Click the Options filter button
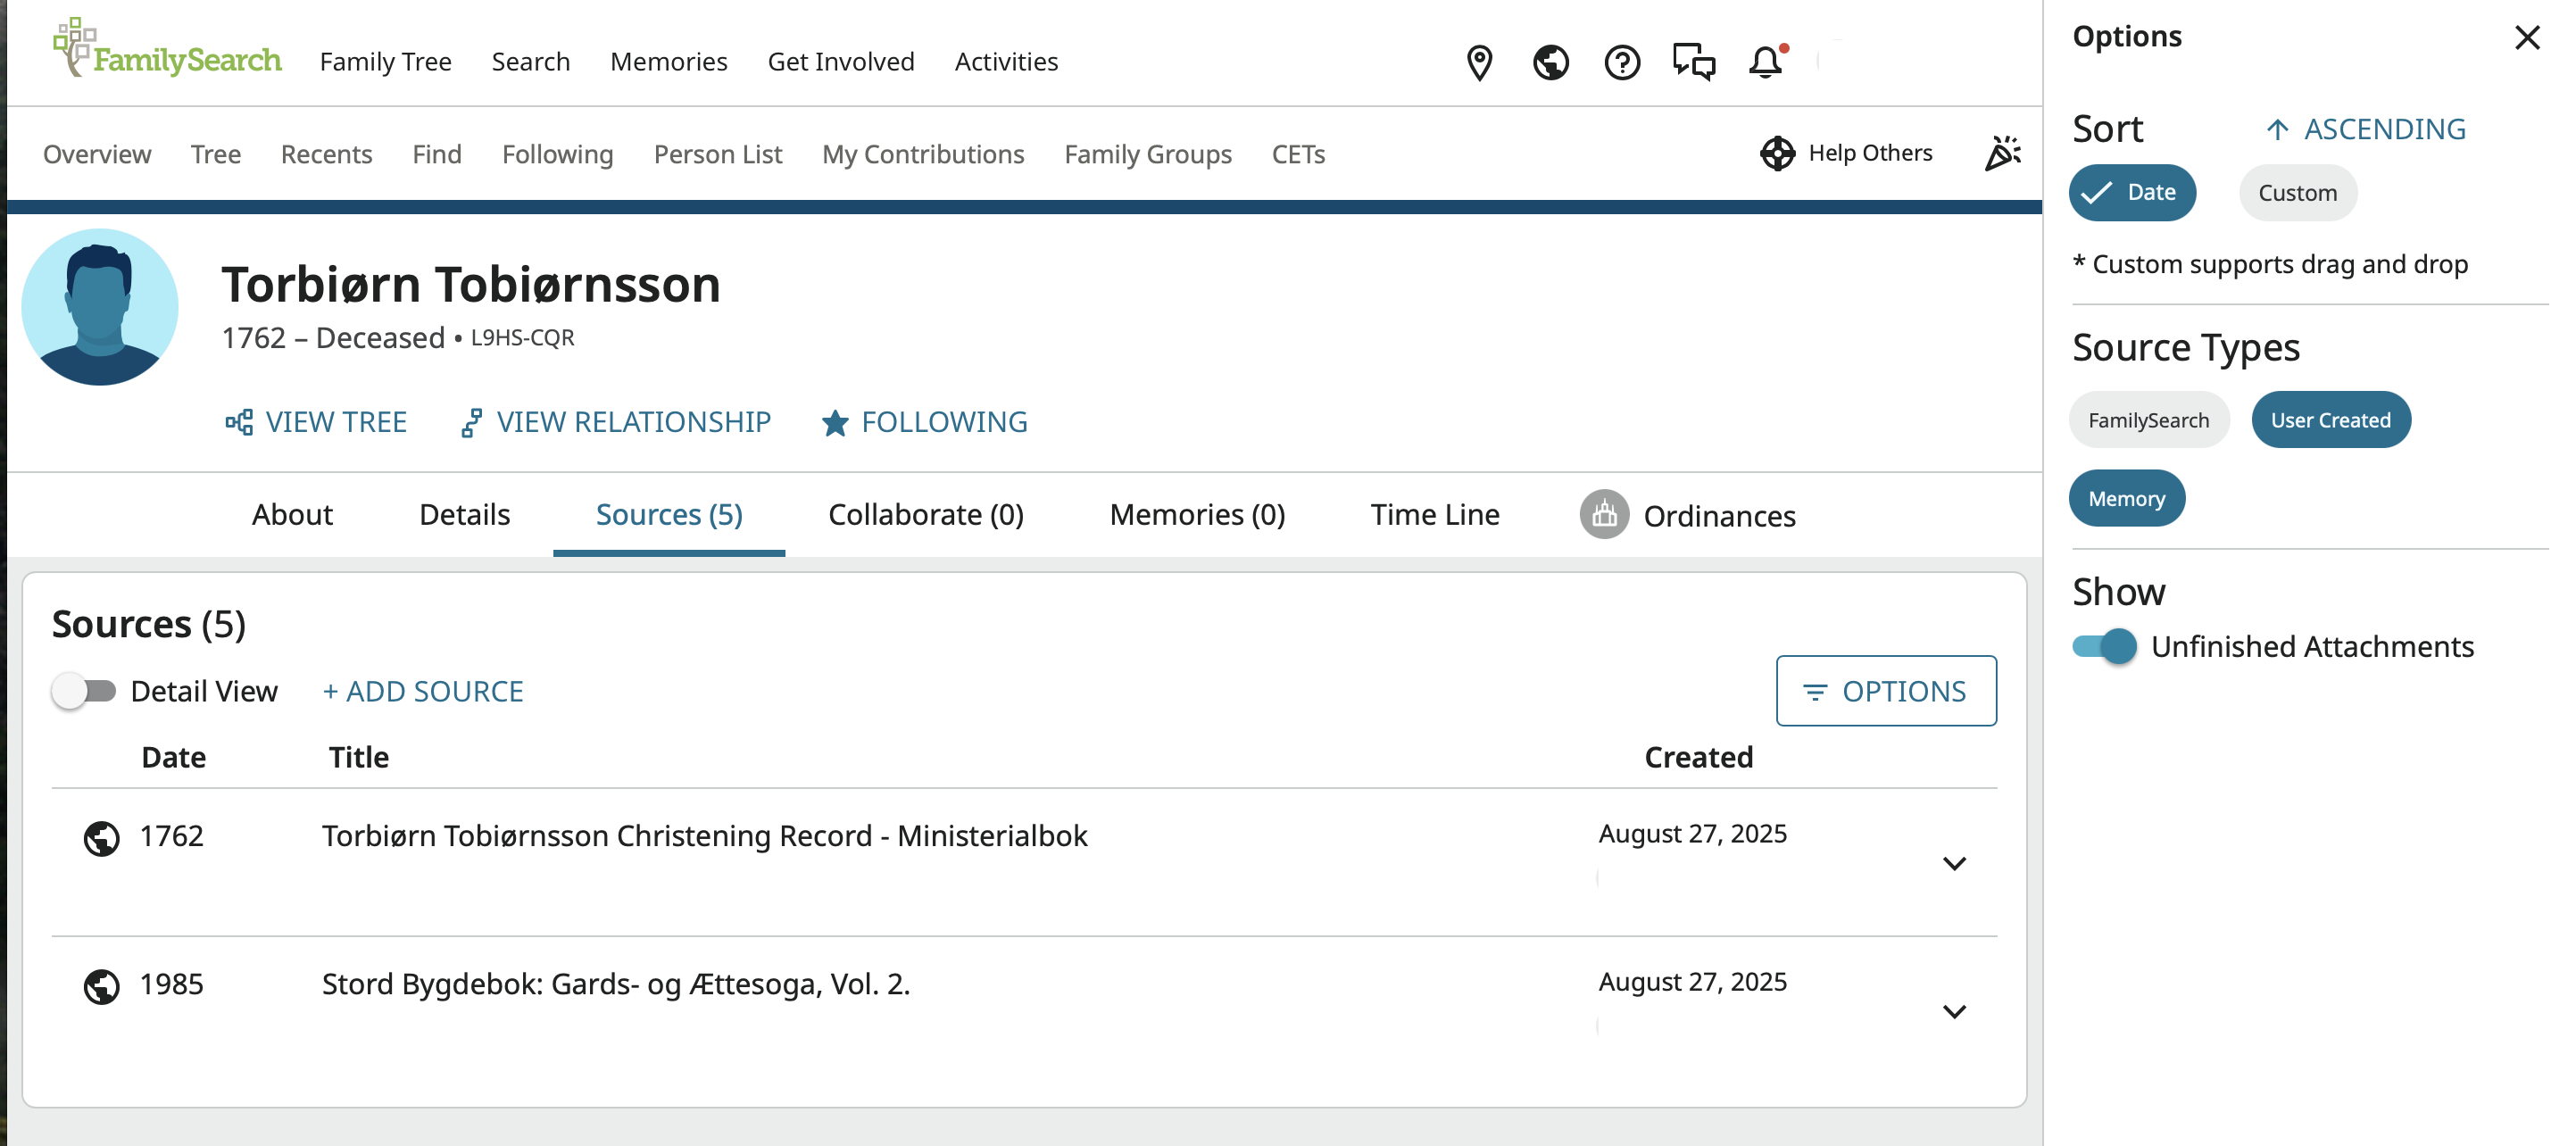Screen dimensions: 2576x1146 point(1885,691)
